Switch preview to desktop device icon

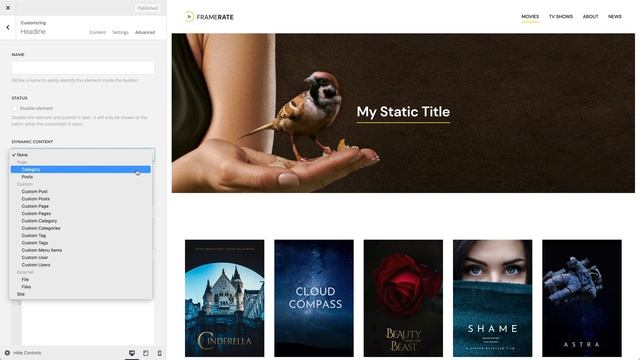[x=132, y=353]
